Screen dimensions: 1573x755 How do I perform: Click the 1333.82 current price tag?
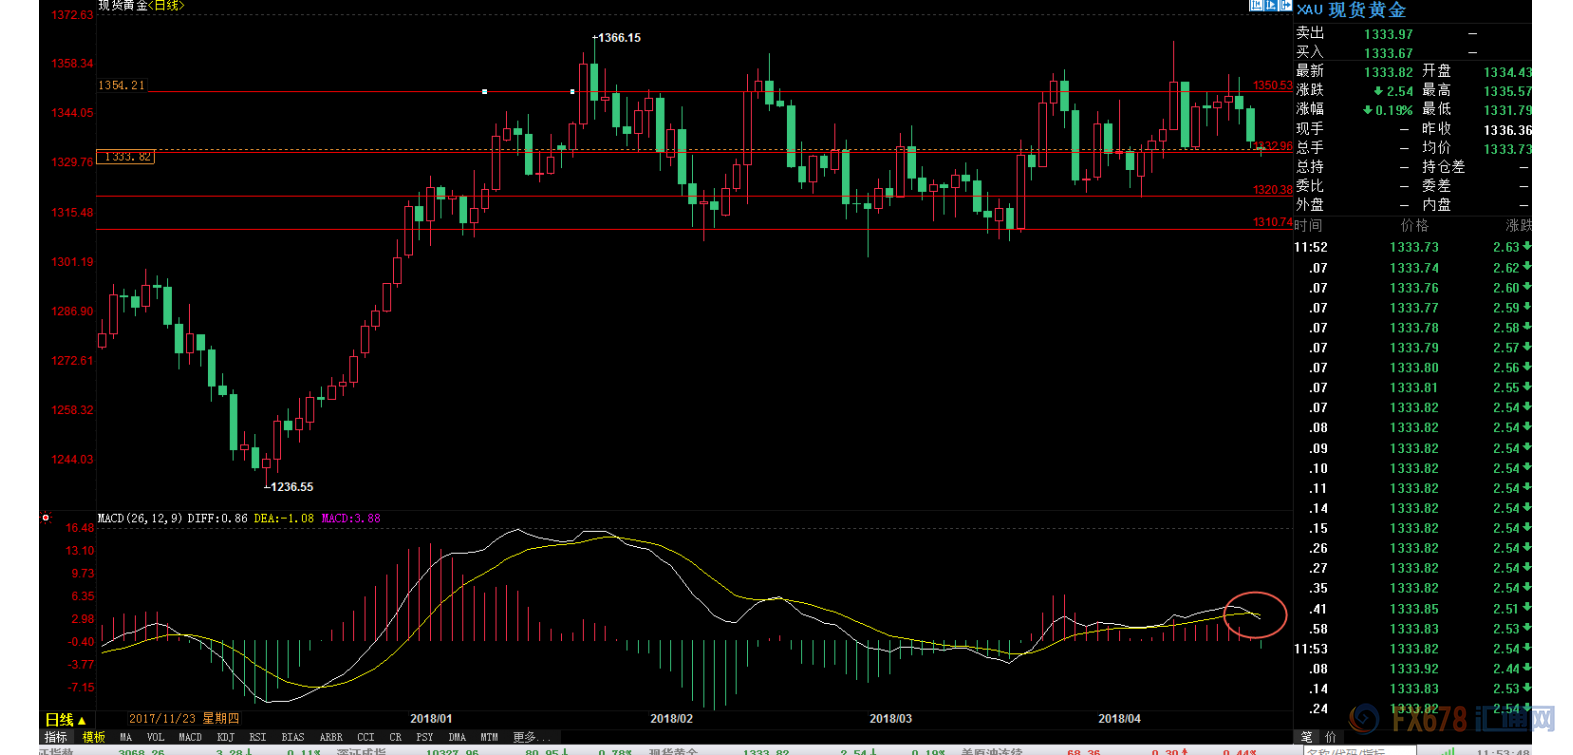click(x=126, y=157)
